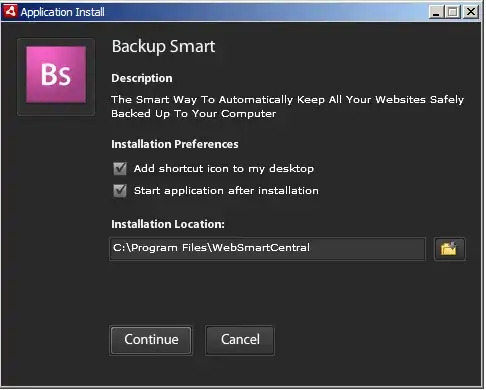Image resolution: width=486 pixels, height=390 pixels.
Task: Click the Description heading
Action: pos(142,78)
